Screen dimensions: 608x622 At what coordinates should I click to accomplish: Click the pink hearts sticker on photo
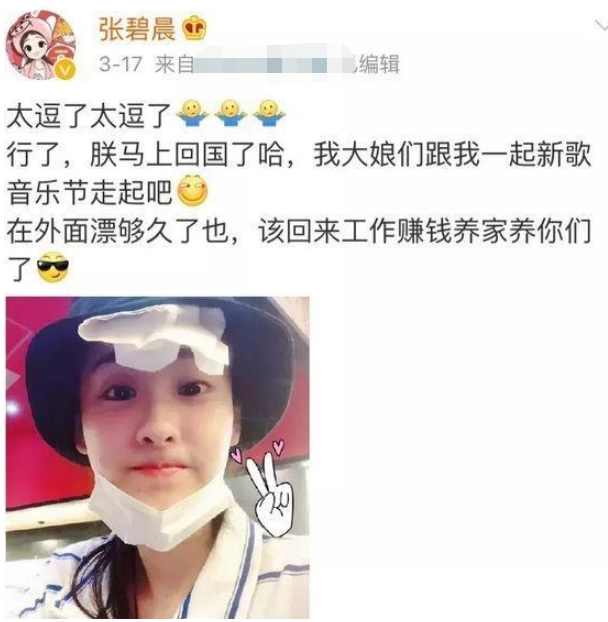259,449
